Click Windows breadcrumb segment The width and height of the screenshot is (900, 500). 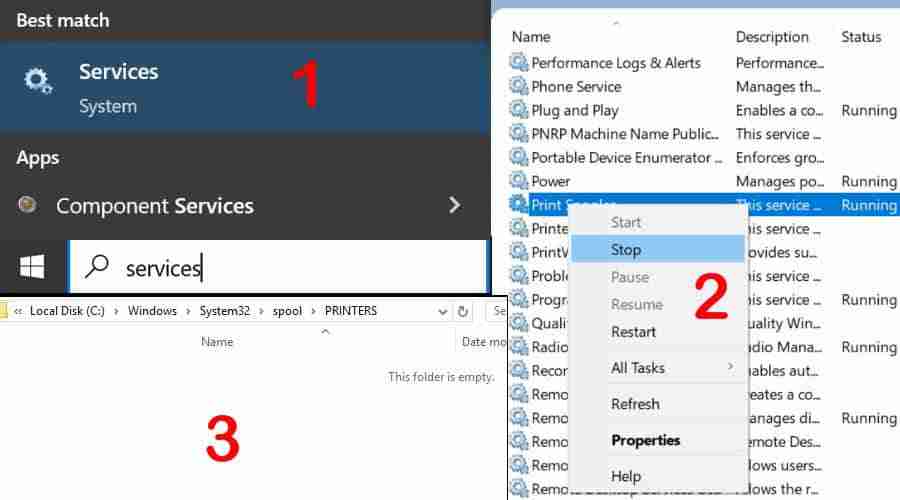pyautogui.click(x=152, y=311)
